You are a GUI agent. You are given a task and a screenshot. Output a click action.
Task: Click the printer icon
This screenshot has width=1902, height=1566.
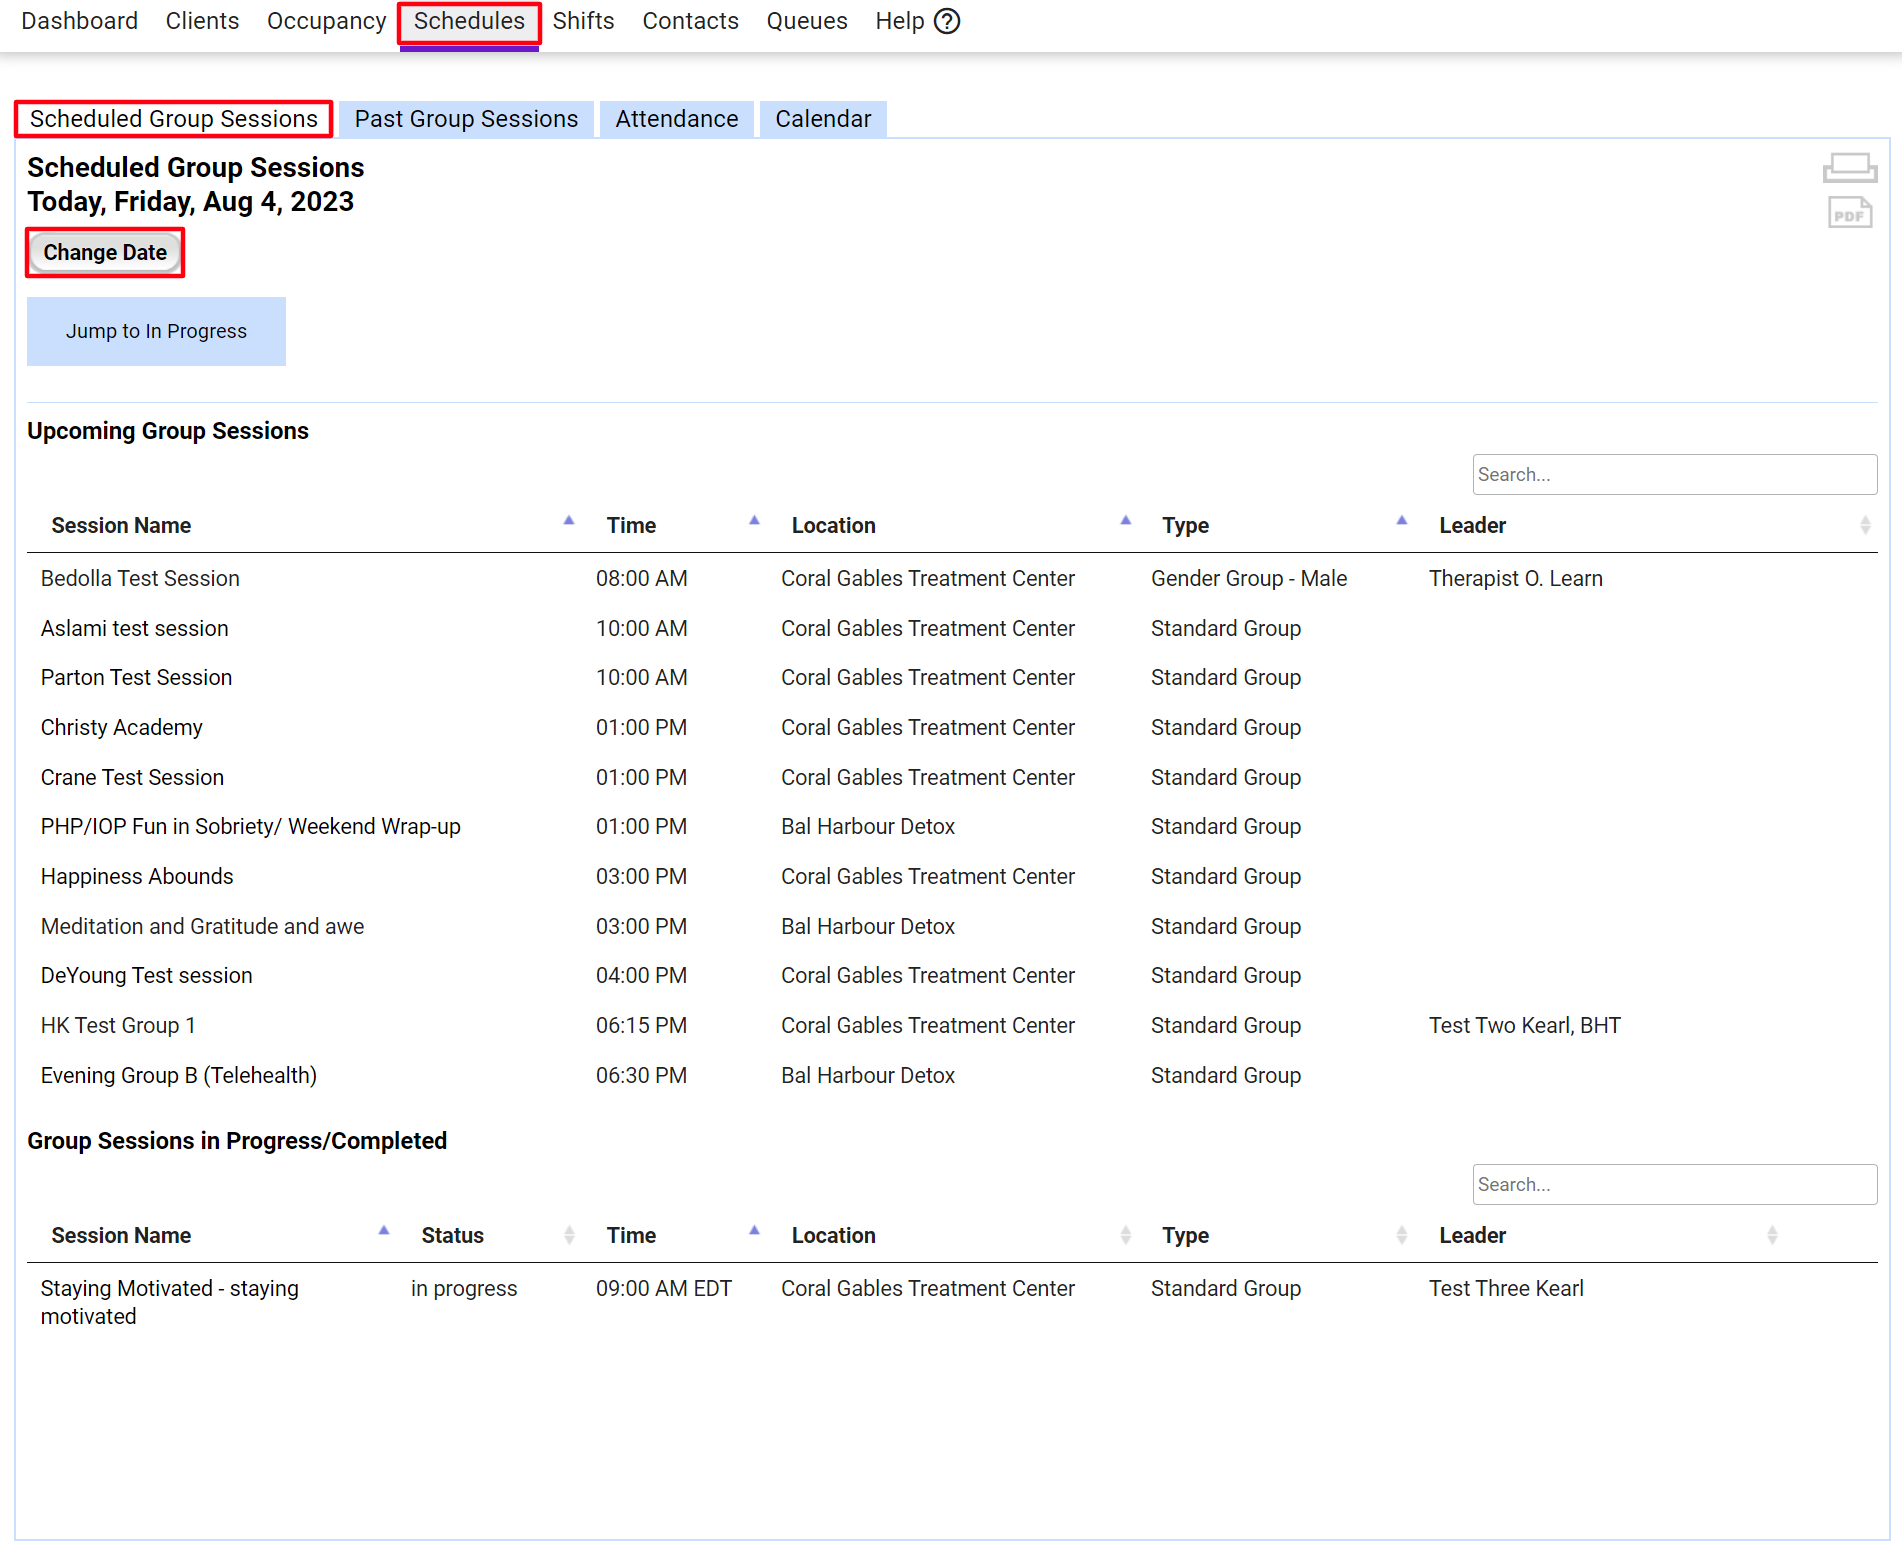[1849, 167]
